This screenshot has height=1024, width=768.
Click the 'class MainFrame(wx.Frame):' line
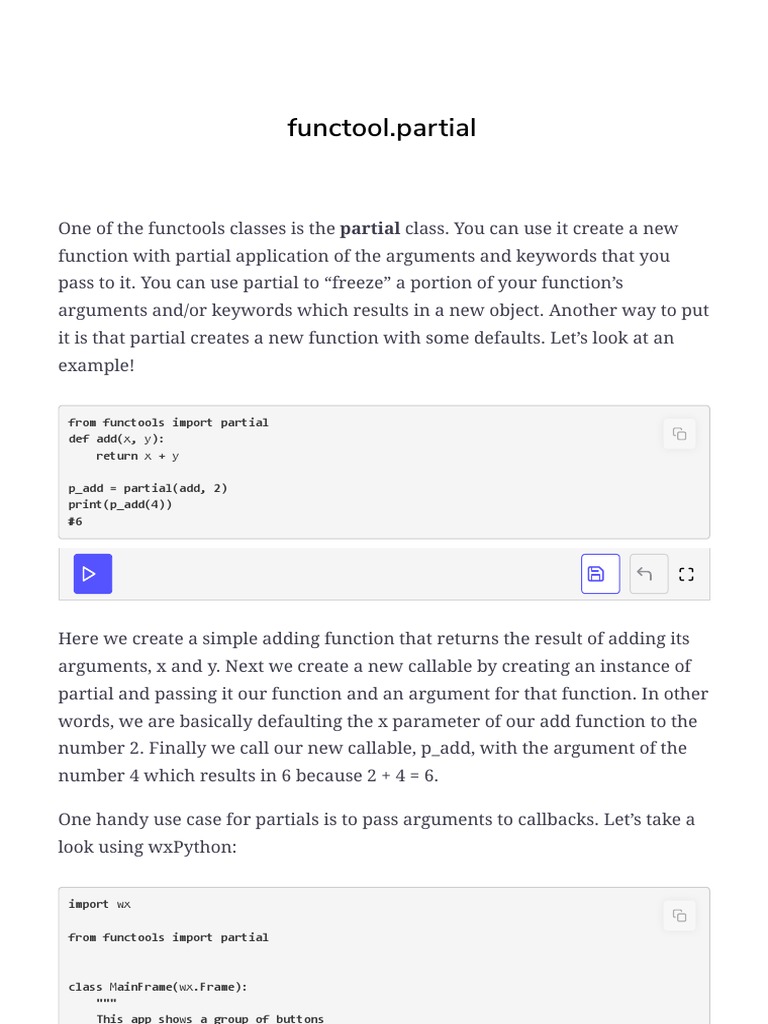[x=157, y=987]
